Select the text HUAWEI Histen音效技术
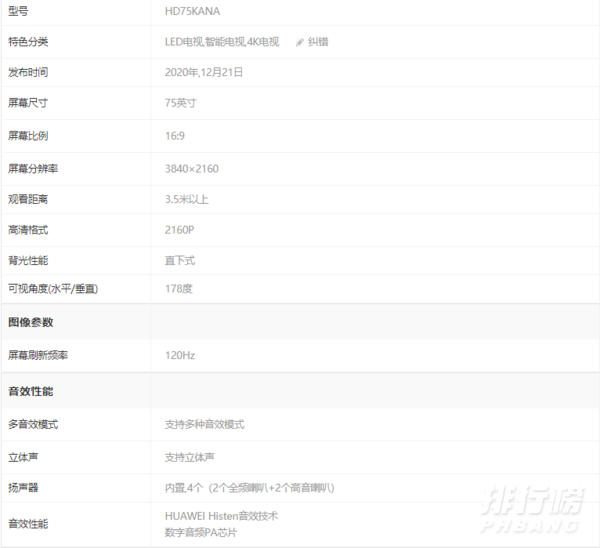 point(221,516)
